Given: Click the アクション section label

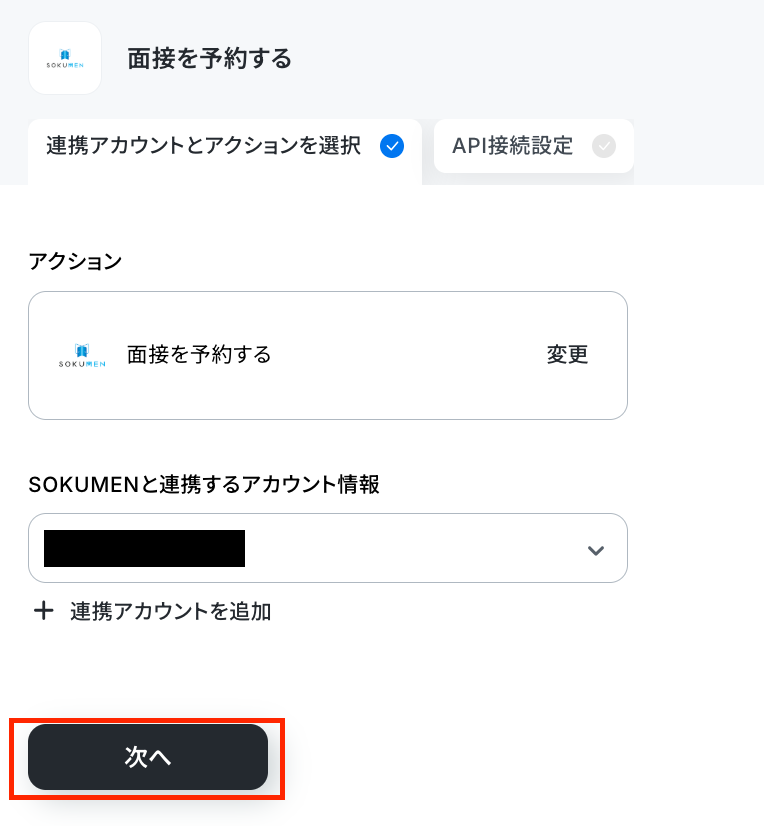Looking at the screenshot, I should click(75, 261).
